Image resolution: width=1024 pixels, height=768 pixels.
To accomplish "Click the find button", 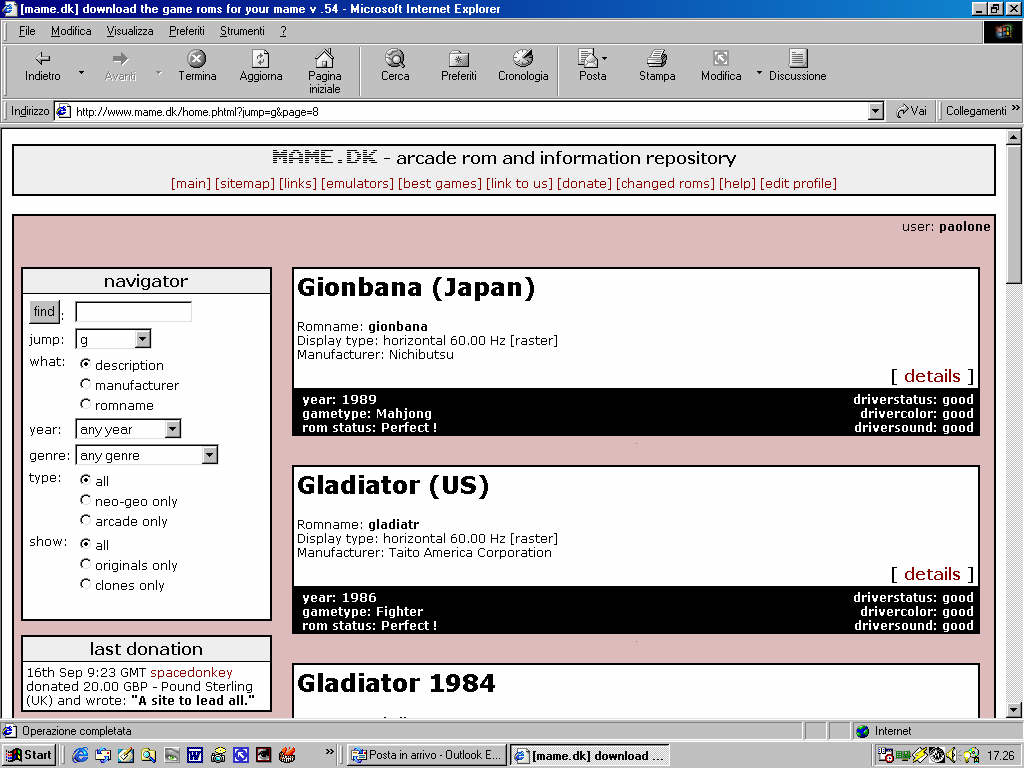I will 44,312.
